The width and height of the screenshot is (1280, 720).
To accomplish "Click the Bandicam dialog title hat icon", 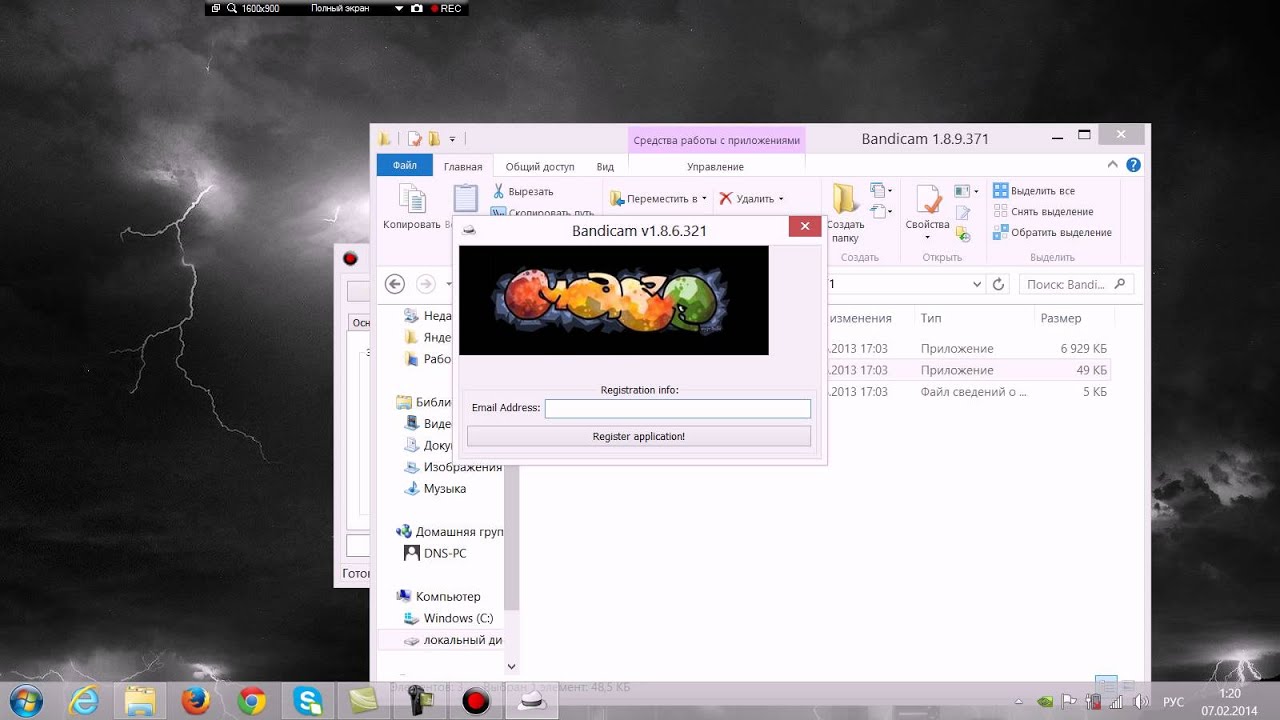I will click(468, 231).
